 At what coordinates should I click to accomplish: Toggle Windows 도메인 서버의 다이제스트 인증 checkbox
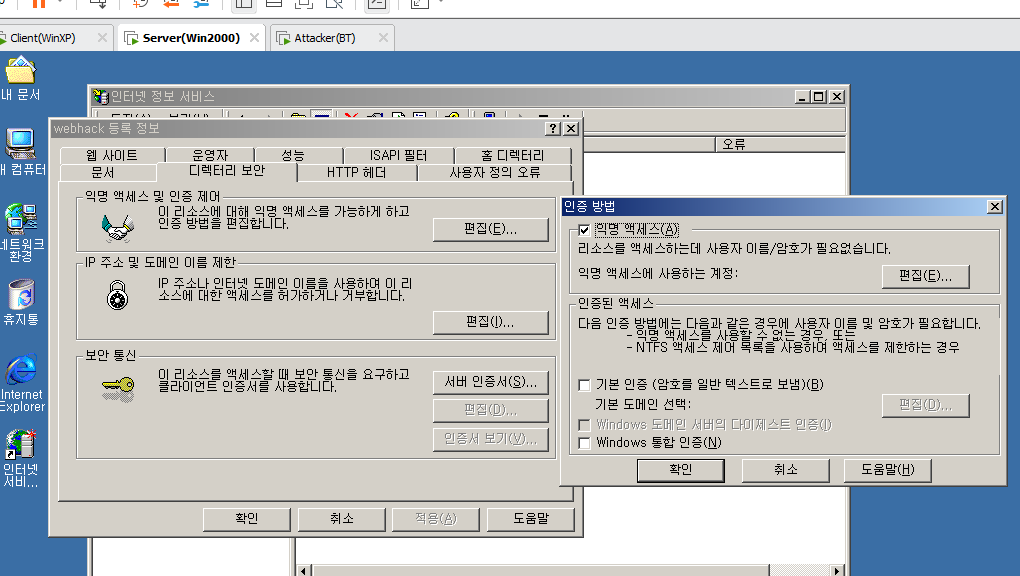pos(584,425)
